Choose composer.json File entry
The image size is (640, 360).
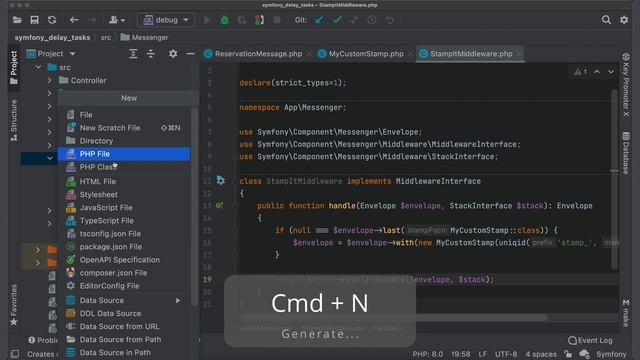coord(124,273)
